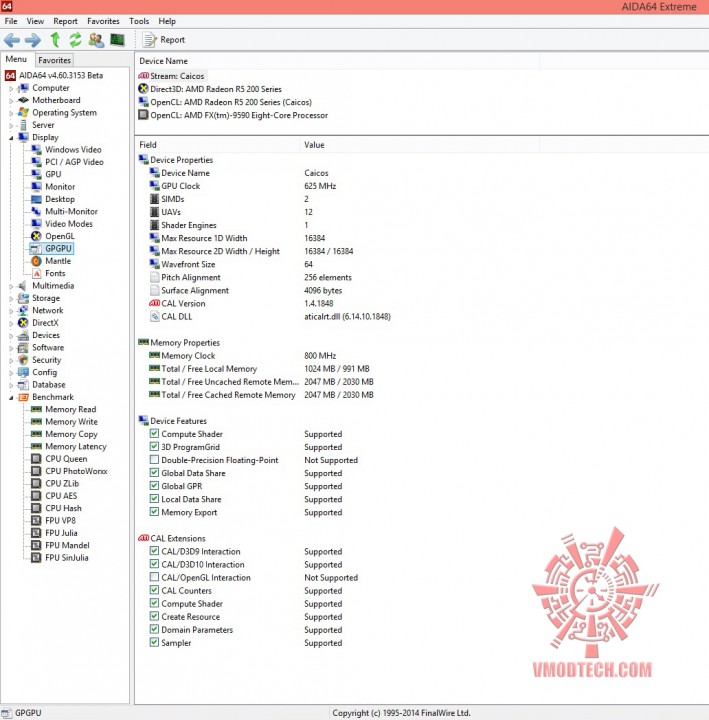Screen dimensions: 709x720
Task: Open the Help menu
Action: point(167,21)
